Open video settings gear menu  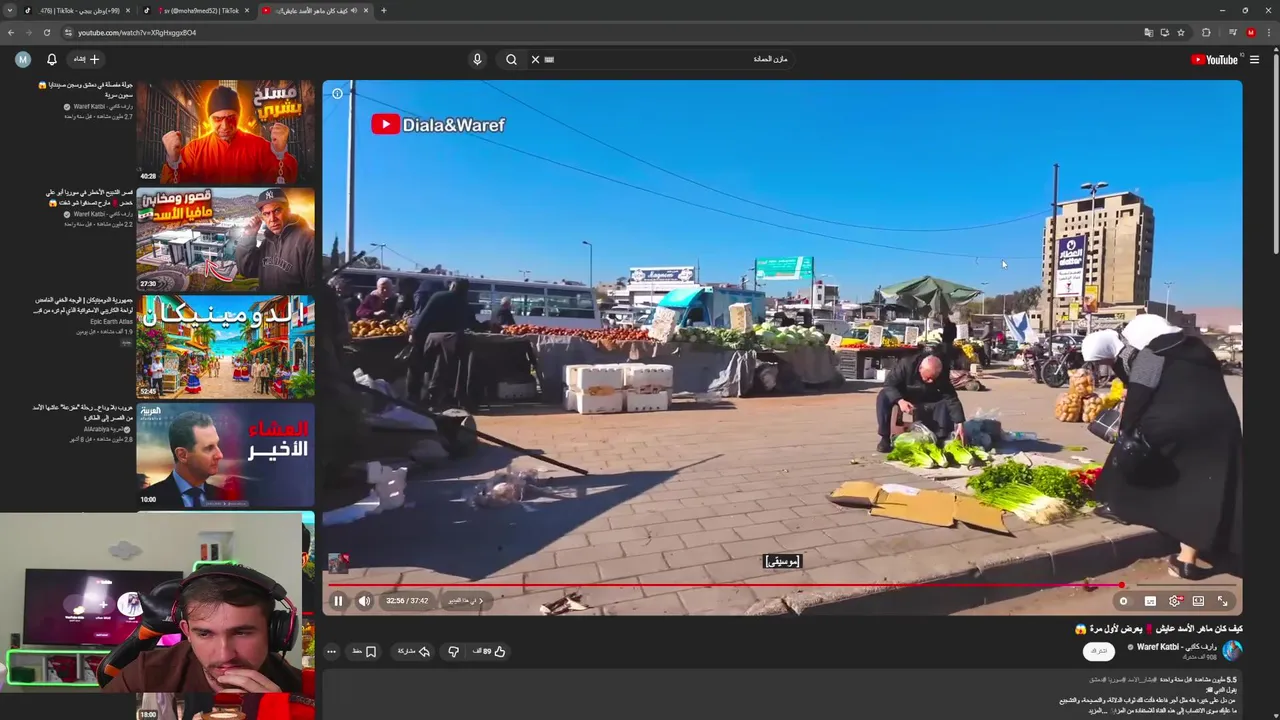[x=1175, y=601]
